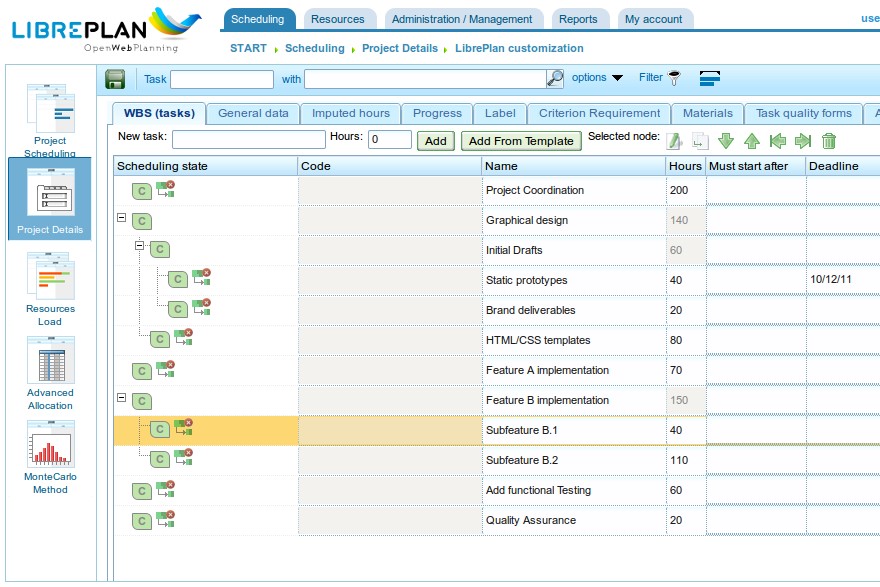This screenshot has width=880, height=587.
Task: Click the magnifier search icon beside the with field
Action: pyautogui.click(x=555, y=78)
